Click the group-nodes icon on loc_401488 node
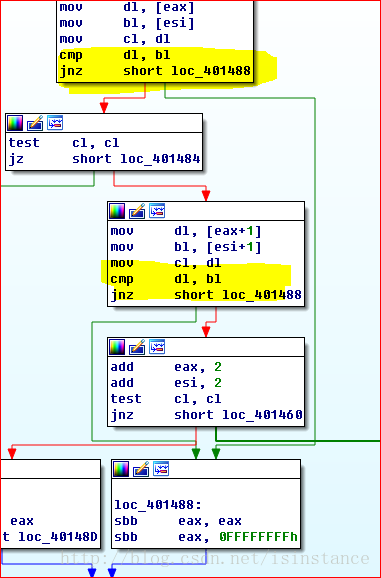381x578 pixels. point(161,469)
